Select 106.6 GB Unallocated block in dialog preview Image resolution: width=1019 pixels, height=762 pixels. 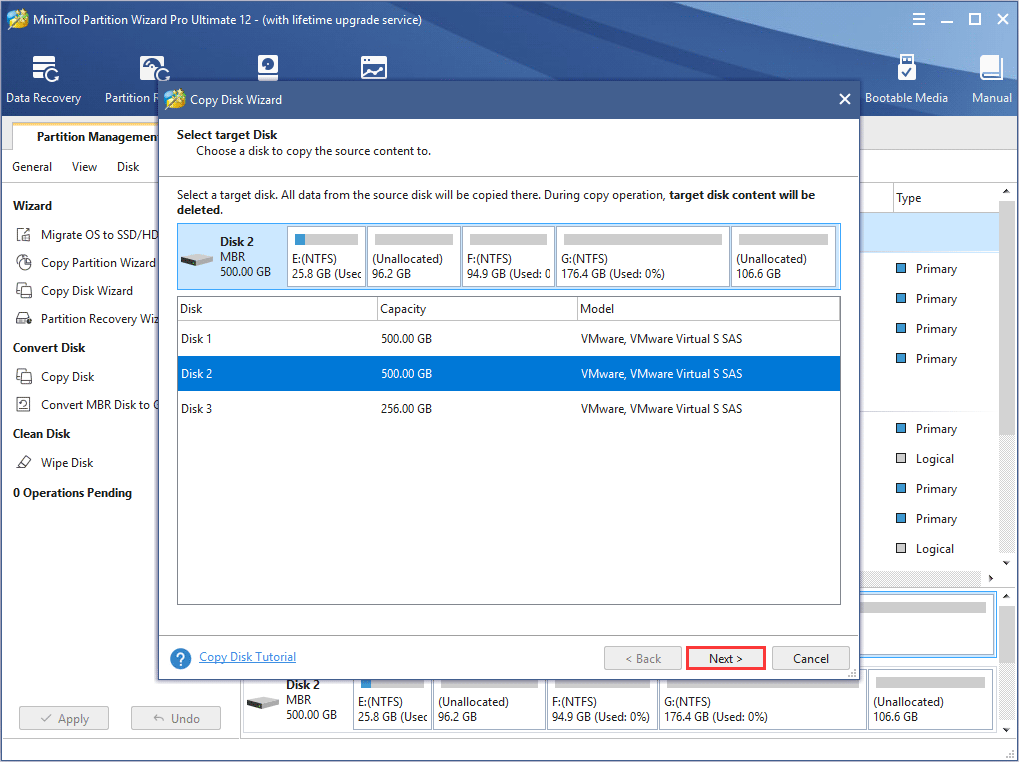pyautogui.click(x=783, y=257)
